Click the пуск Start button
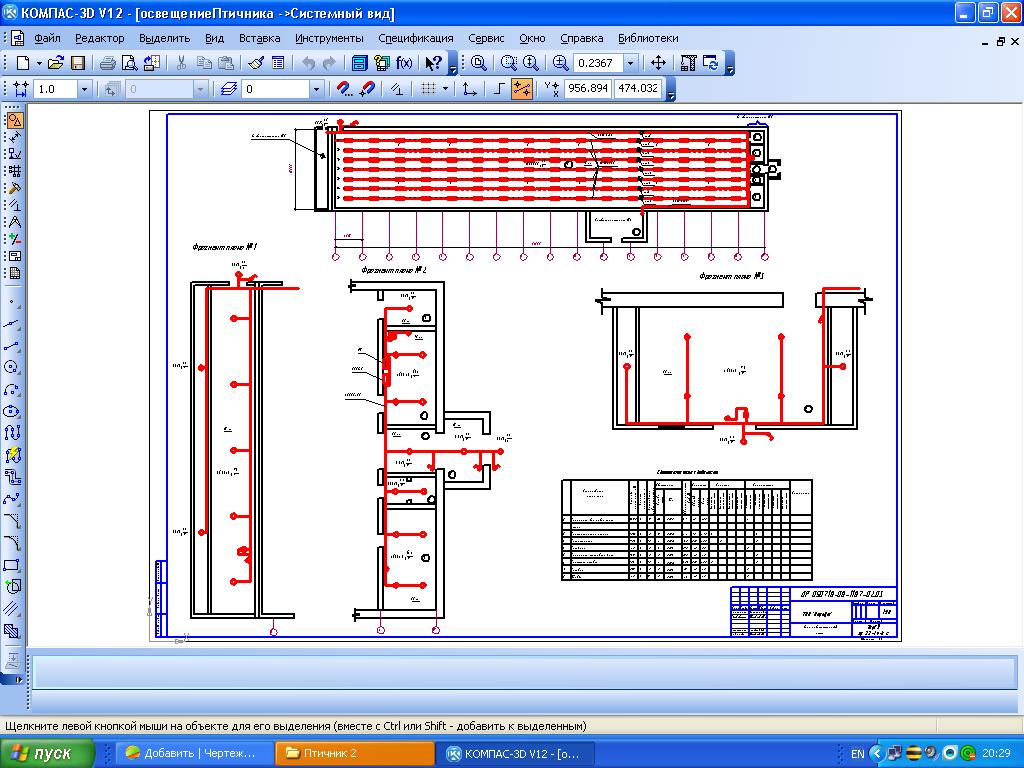Viewport: 1024px width, 768px height. tap(48, 753)
